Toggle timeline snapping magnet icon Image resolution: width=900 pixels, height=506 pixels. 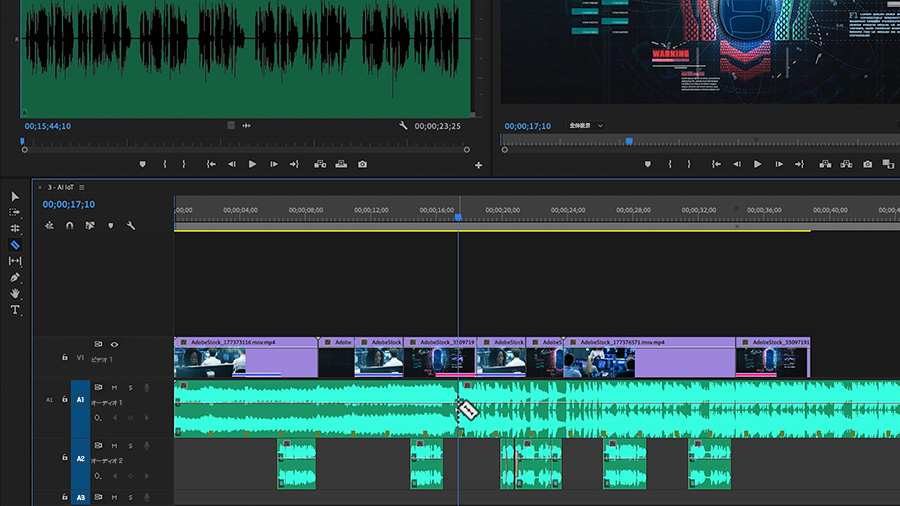(x=69, y=226)
